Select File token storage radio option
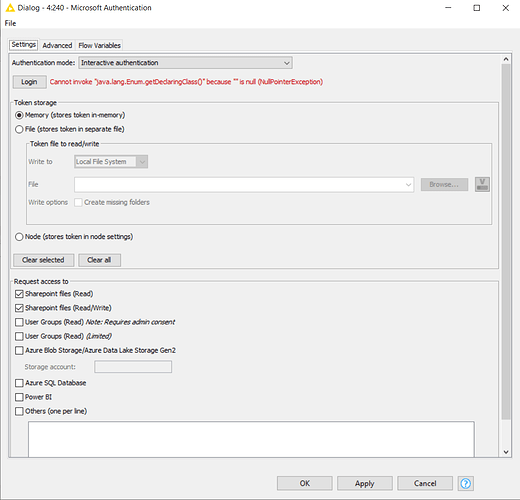520x500 pixels. pyautogui.click(x=19, y=129)
